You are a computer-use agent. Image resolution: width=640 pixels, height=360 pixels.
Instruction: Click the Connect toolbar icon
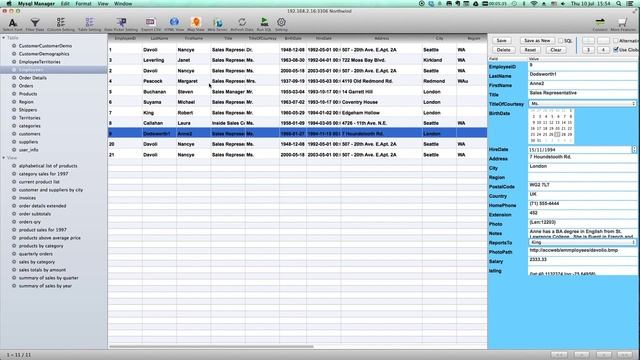click(x=600, y=22)
